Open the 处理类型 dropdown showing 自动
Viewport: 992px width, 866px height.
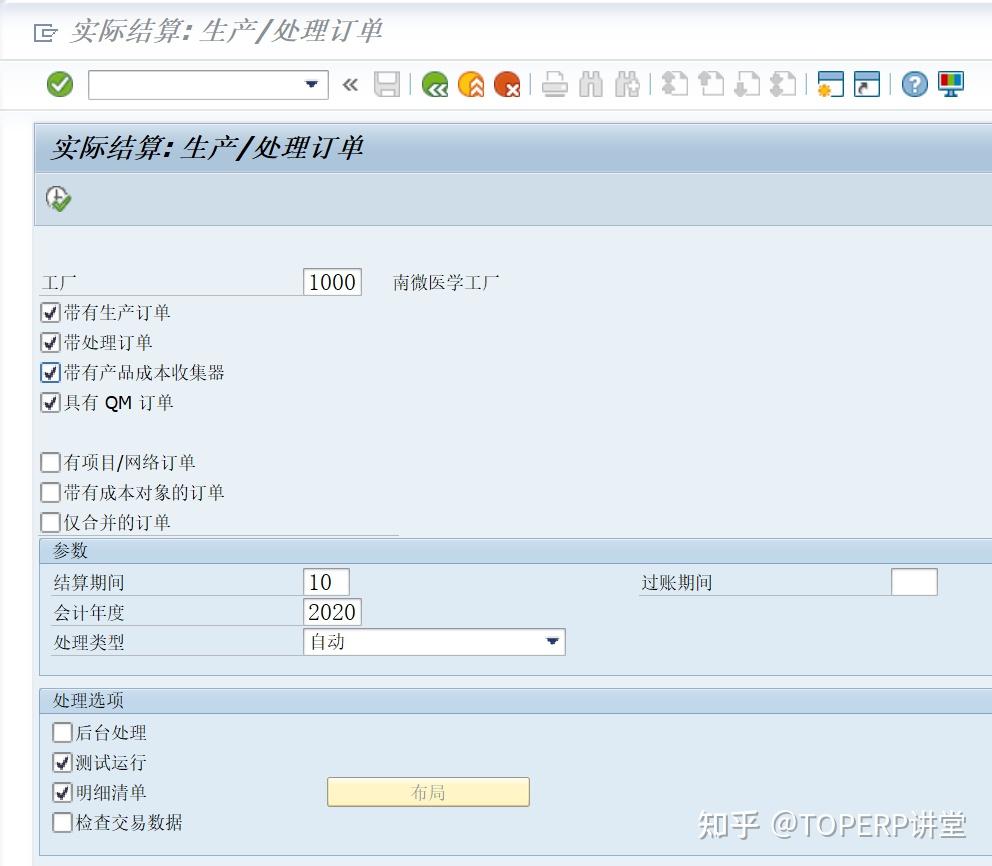pyautogui.click(x=552, y=642)
